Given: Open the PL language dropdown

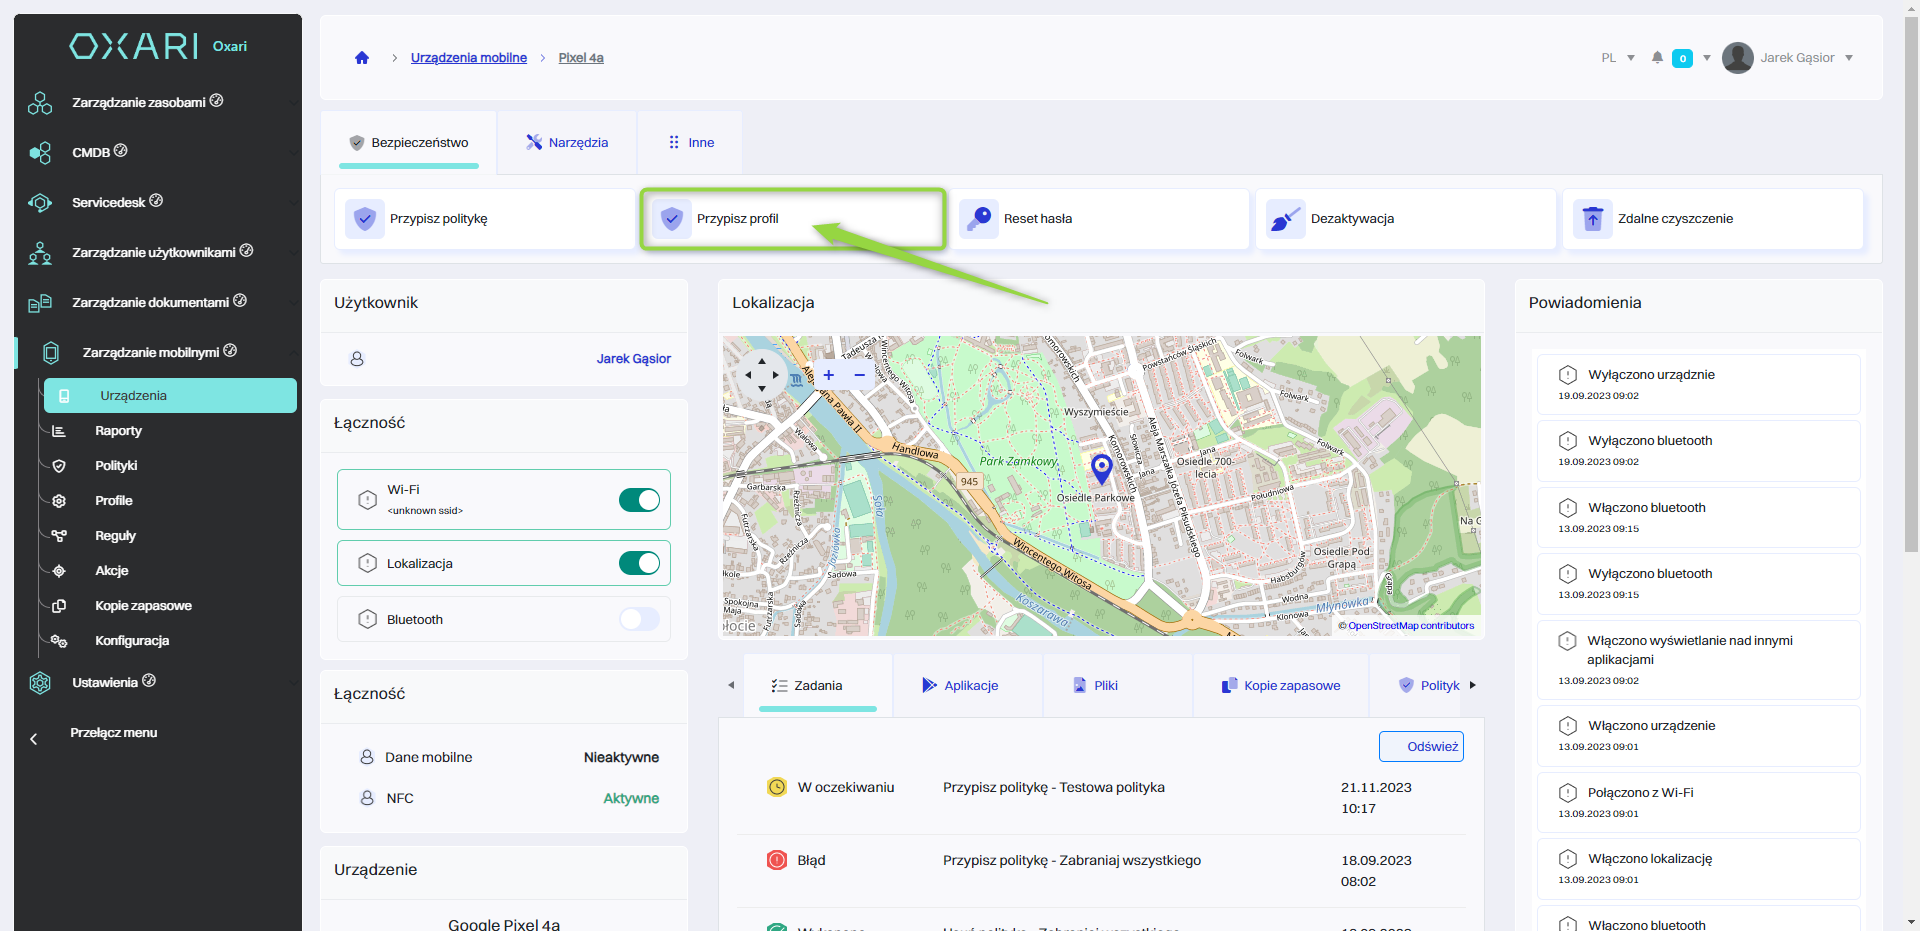Looking at the screenshot, I should (x=1617, y=58).
